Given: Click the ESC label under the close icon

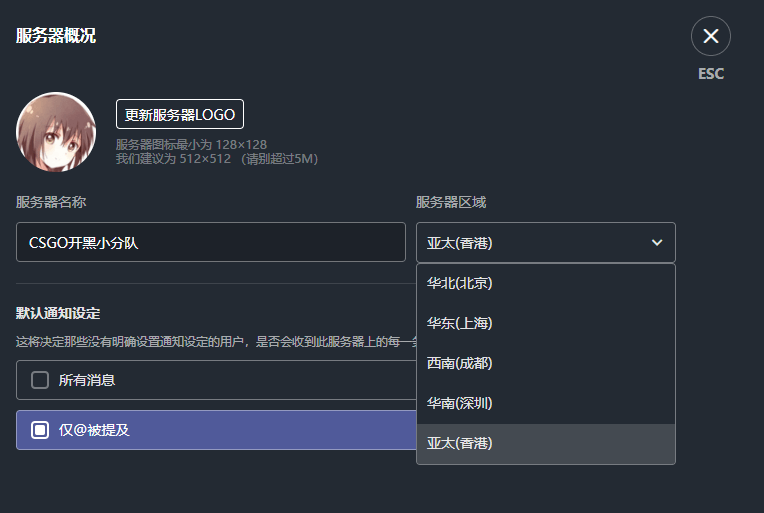Looking at the screenshot, I should [710, 74].
